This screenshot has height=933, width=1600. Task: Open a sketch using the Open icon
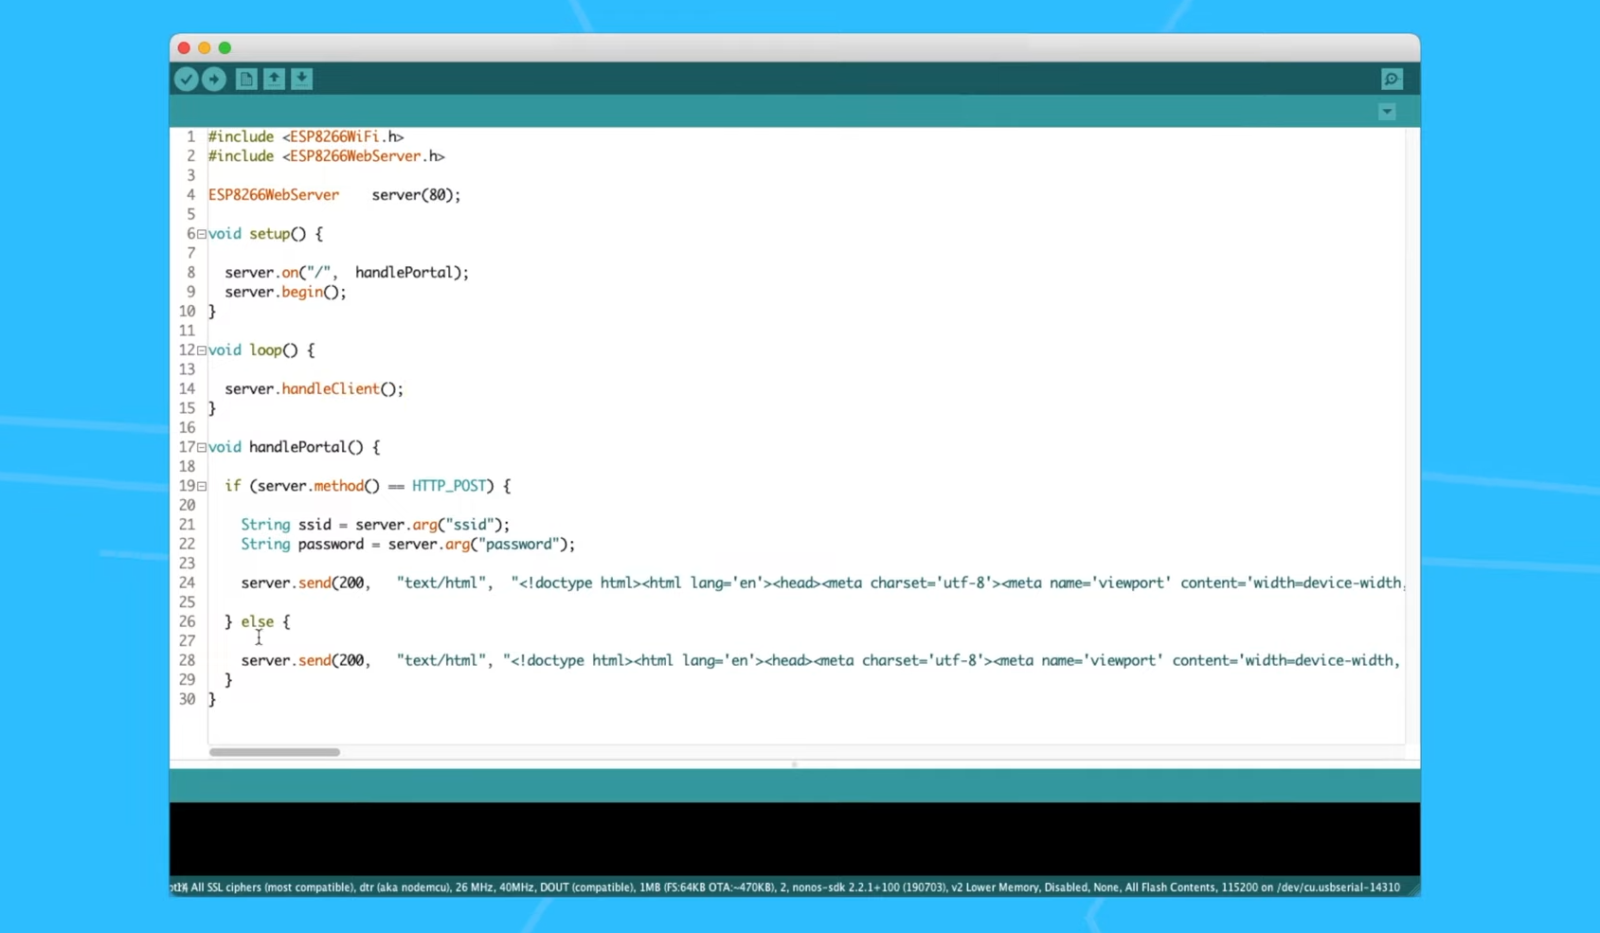[274, 78]
